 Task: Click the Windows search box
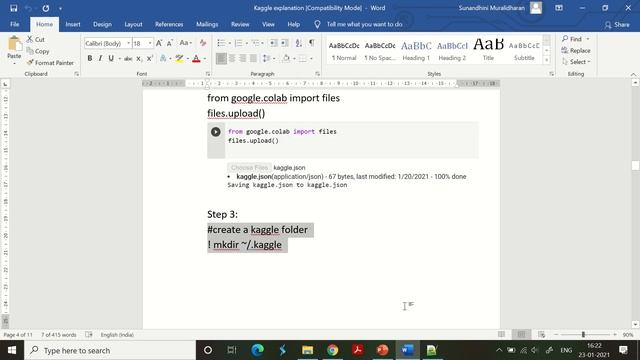pyautogui.click(x=110, y=350)
